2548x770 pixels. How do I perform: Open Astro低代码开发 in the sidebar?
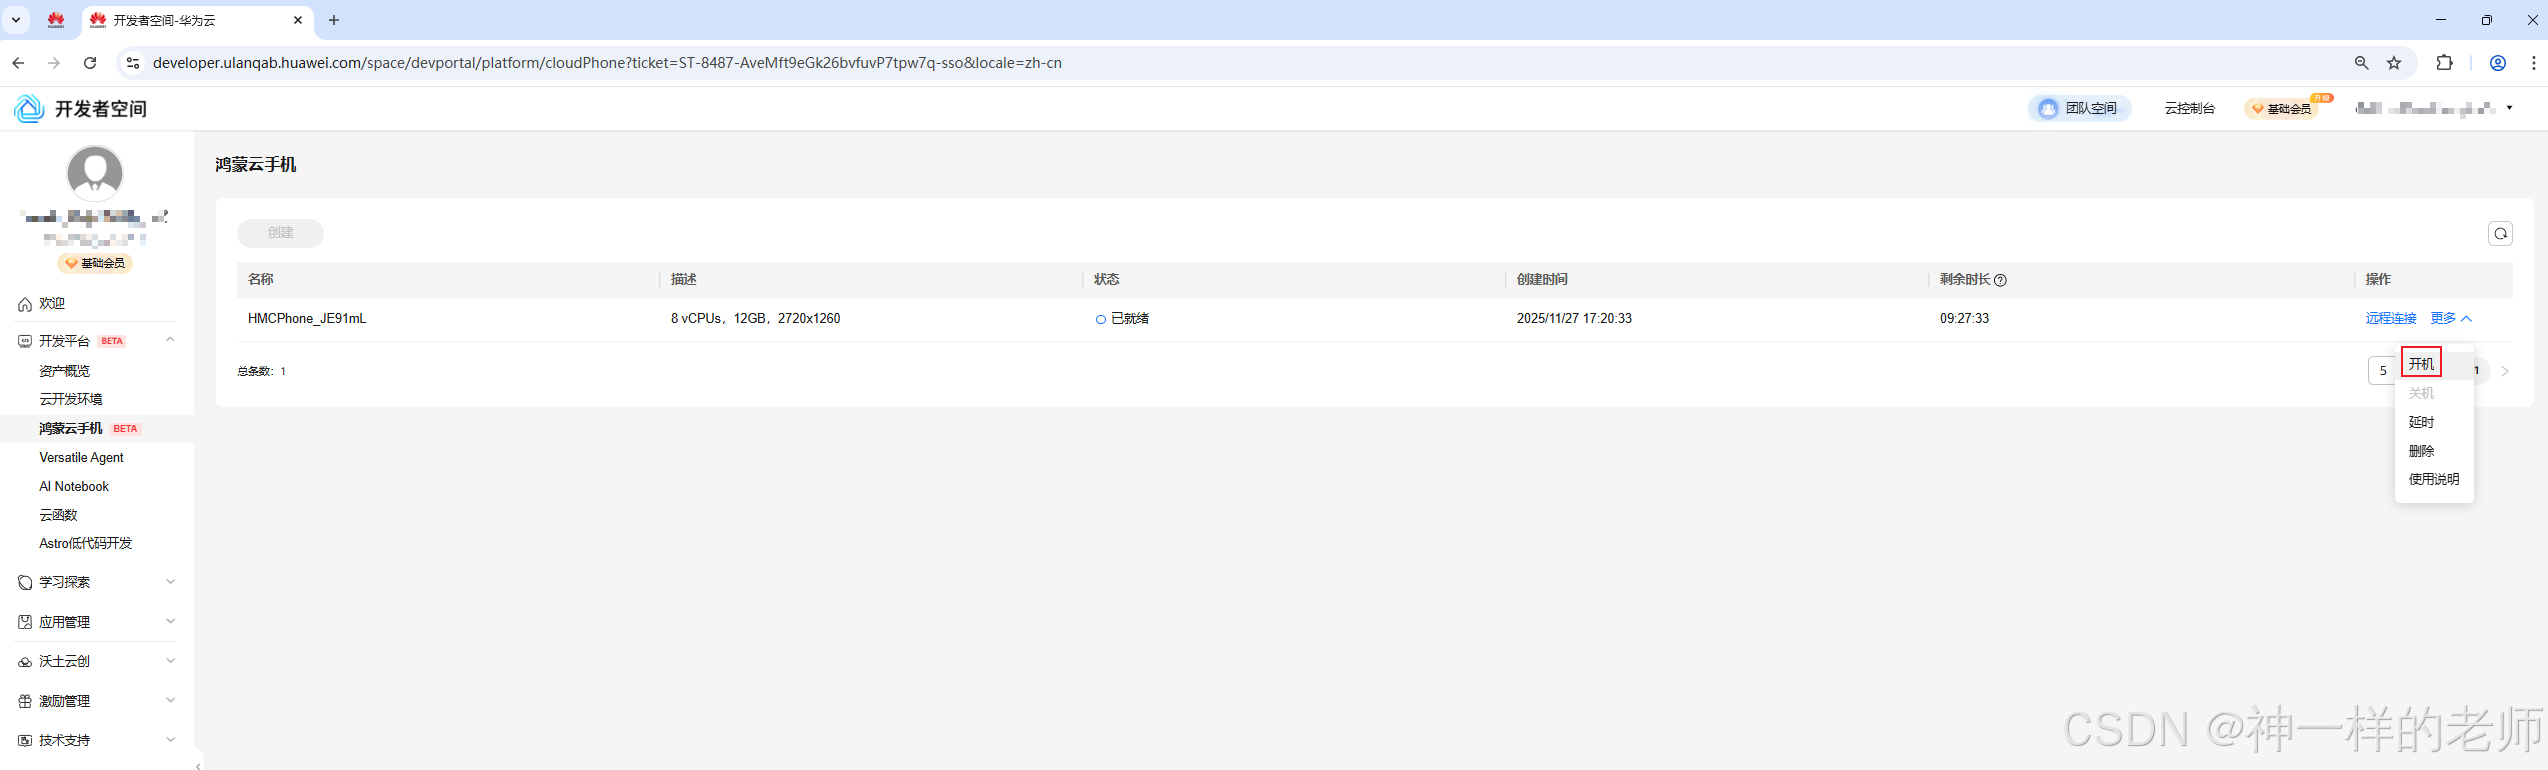86,543
